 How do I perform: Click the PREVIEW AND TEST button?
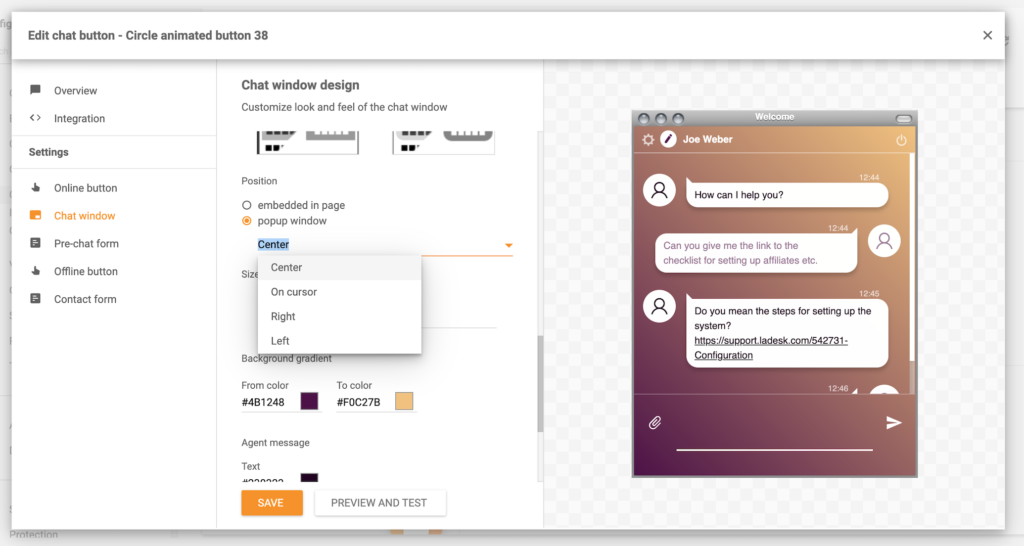tap(379, 503)
